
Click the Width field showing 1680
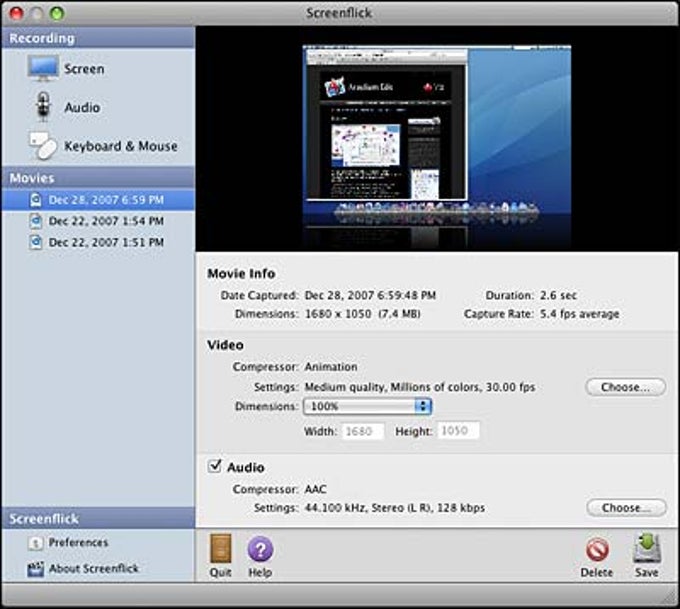(363, 431)
